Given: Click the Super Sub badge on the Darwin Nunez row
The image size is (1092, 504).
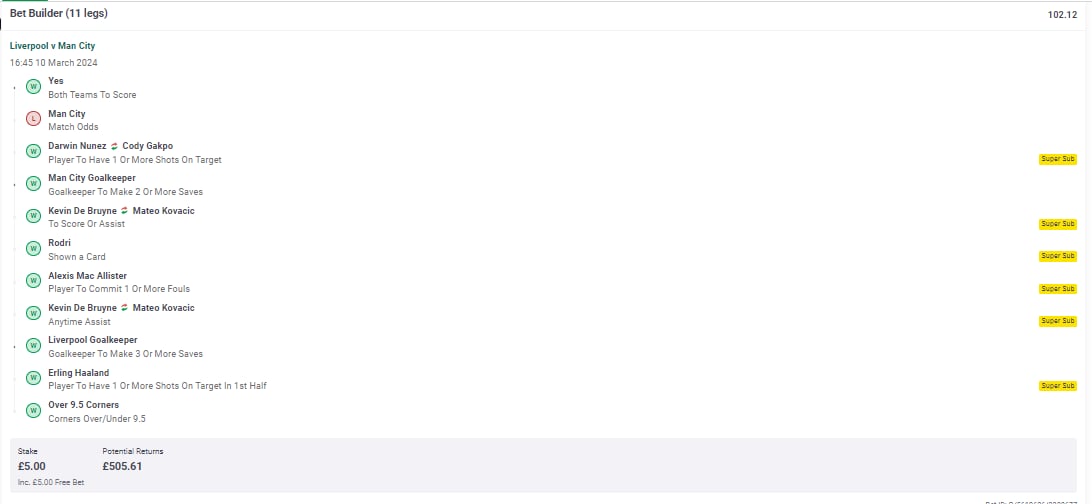Looking at the screenshot, I should [1057, 159].
